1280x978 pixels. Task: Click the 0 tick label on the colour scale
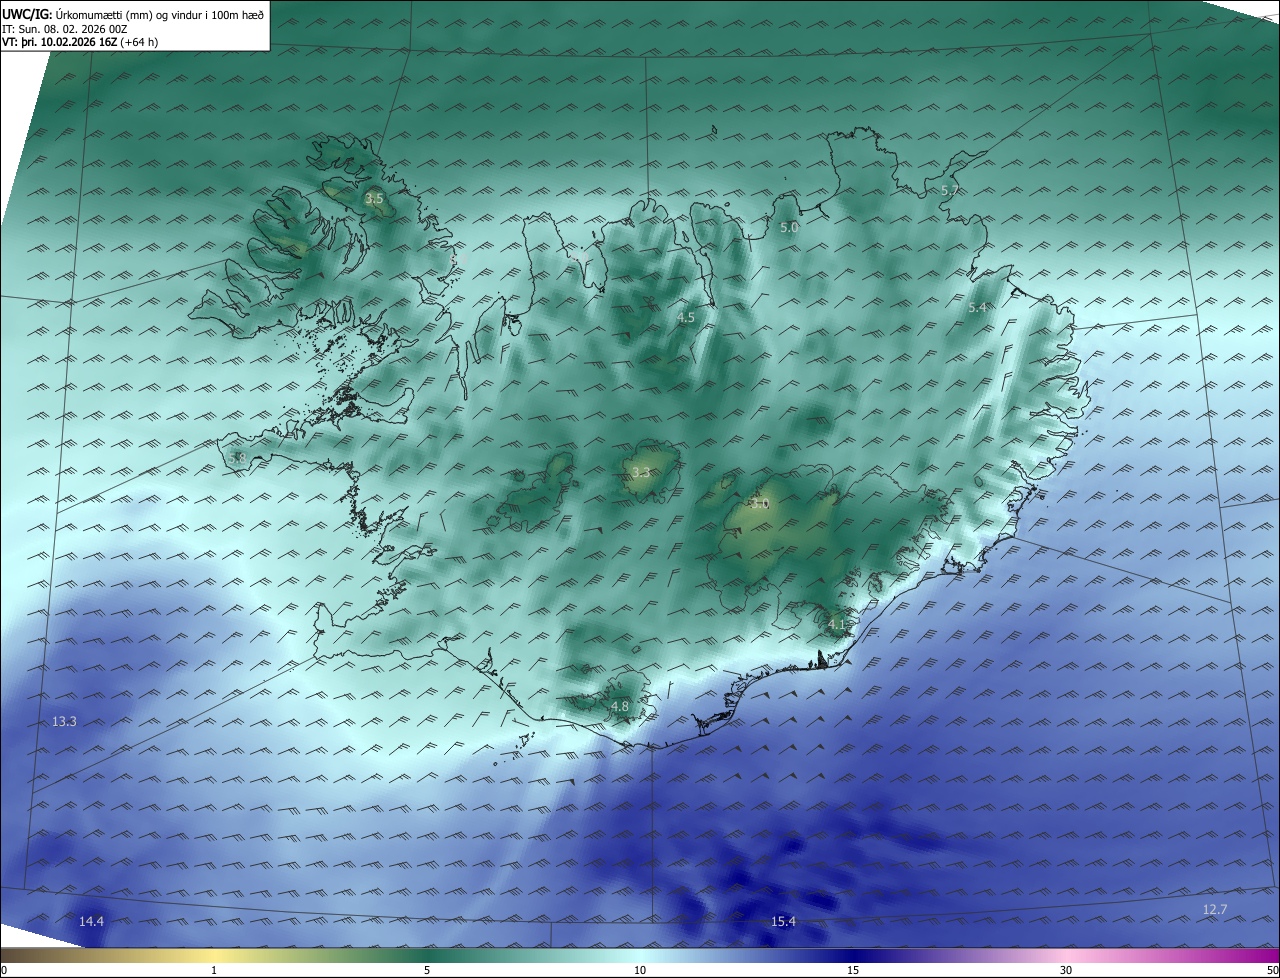coord(4,970)
